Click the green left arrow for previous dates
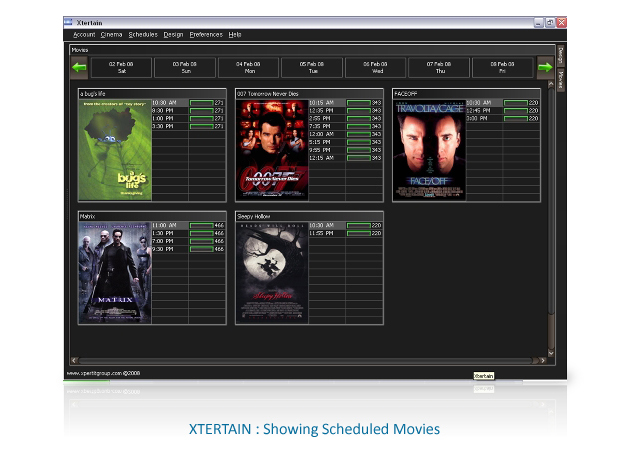The width and height of the screenshot is (640, 453). tap(79, 67)
